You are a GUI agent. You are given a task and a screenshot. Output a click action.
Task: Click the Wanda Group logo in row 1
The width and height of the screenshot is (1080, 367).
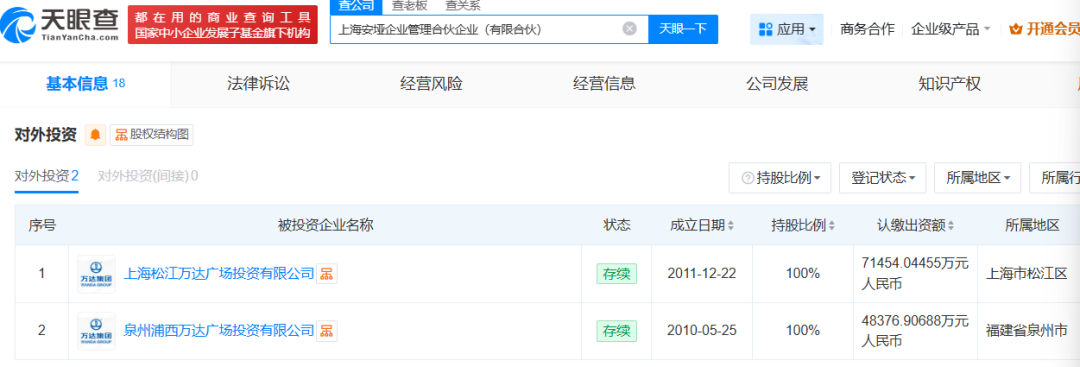[x=96, y=274]
